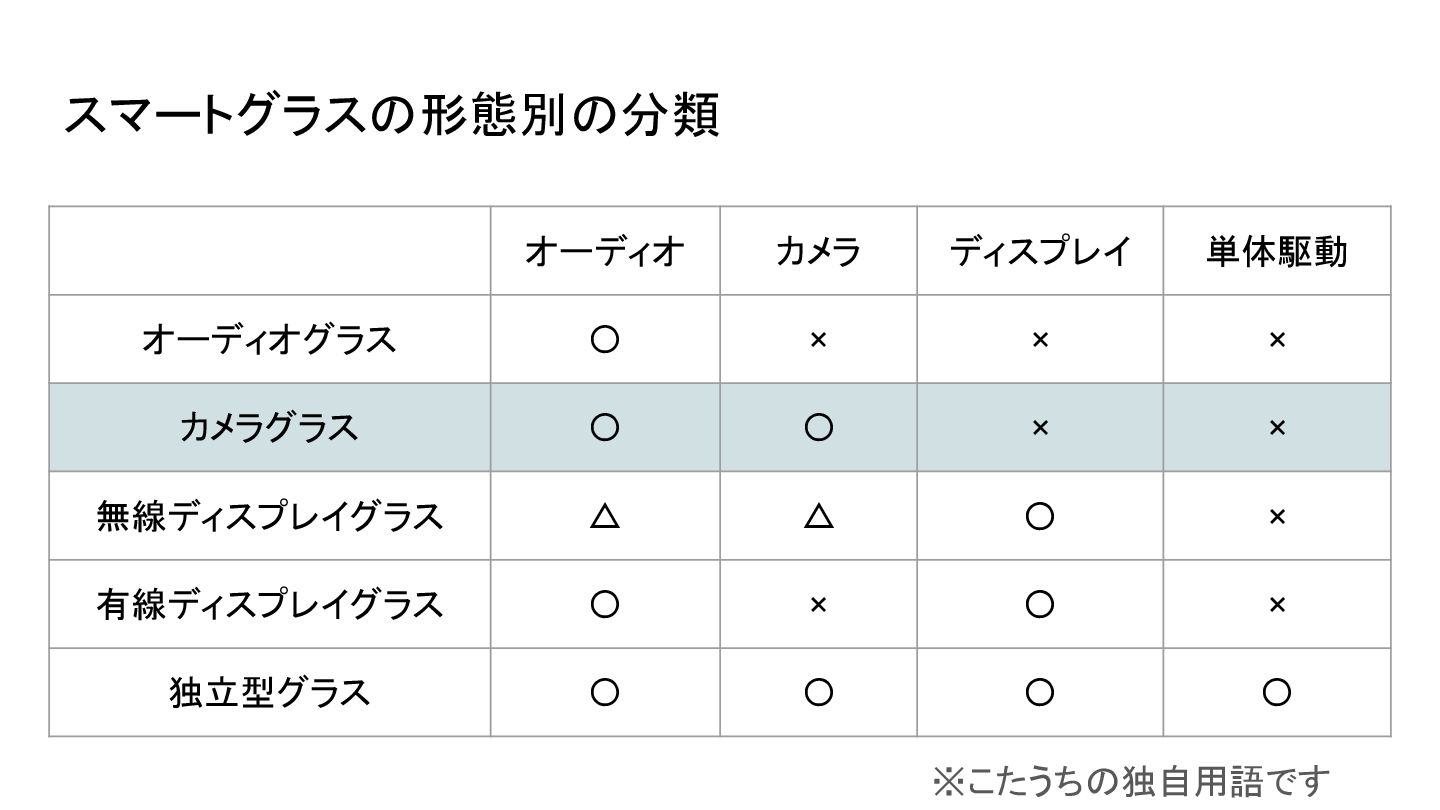Click the オーディオグラス row label

269,340
